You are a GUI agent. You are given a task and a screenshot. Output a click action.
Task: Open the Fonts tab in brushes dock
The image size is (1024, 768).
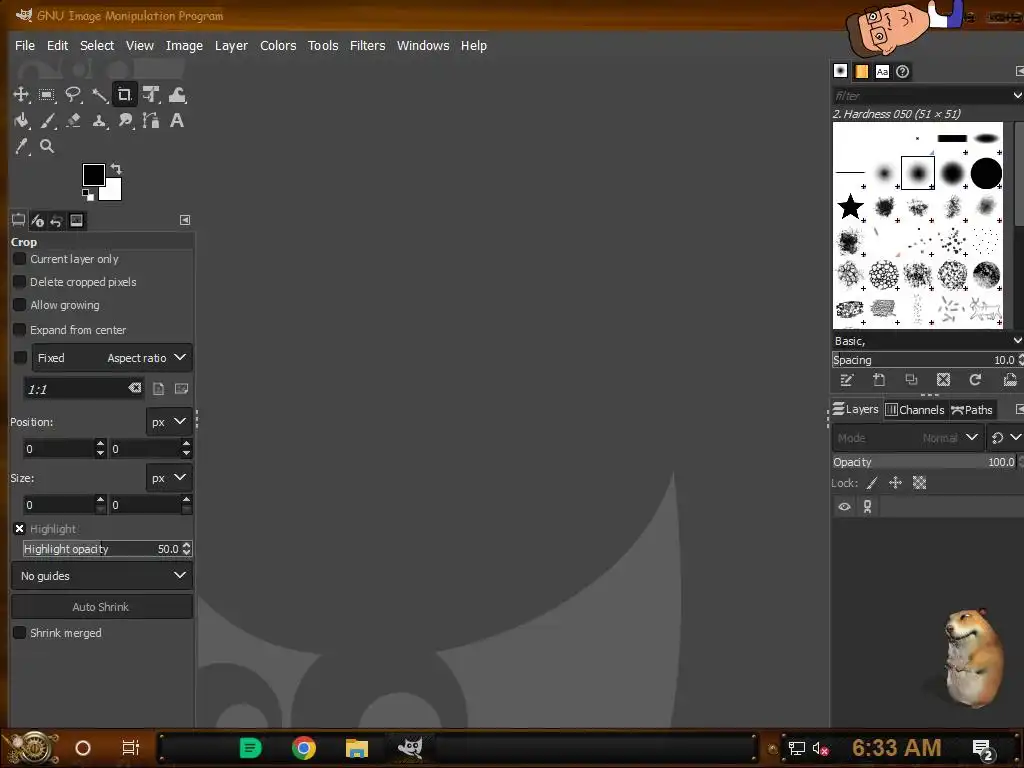click(x=882, y=71)
